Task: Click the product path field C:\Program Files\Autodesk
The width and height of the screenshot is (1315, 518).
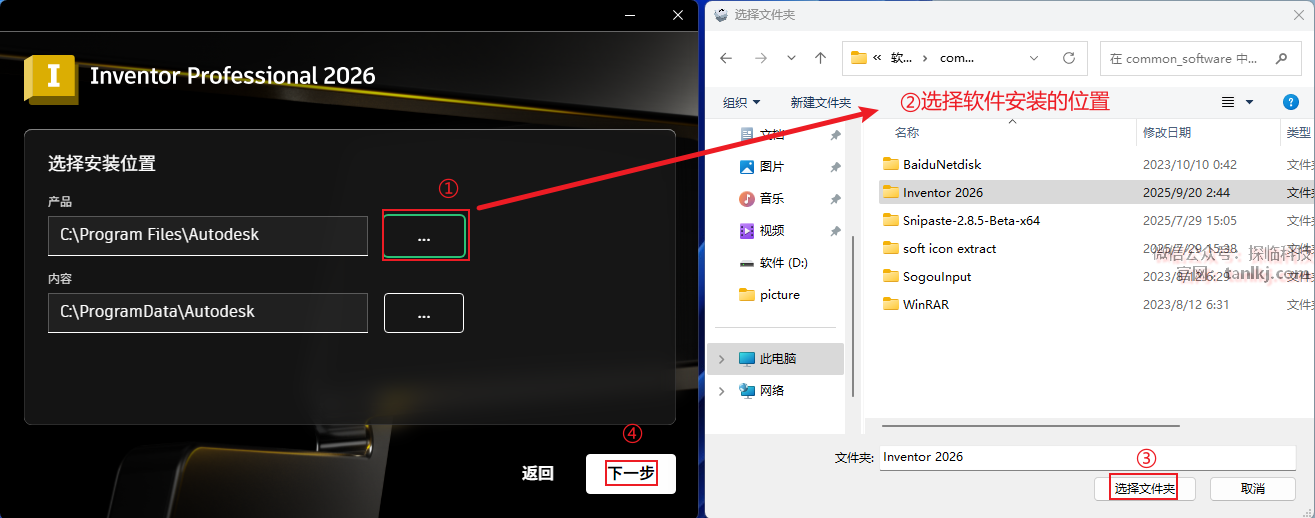Action: pyautogui.click(x=208, y=235)
